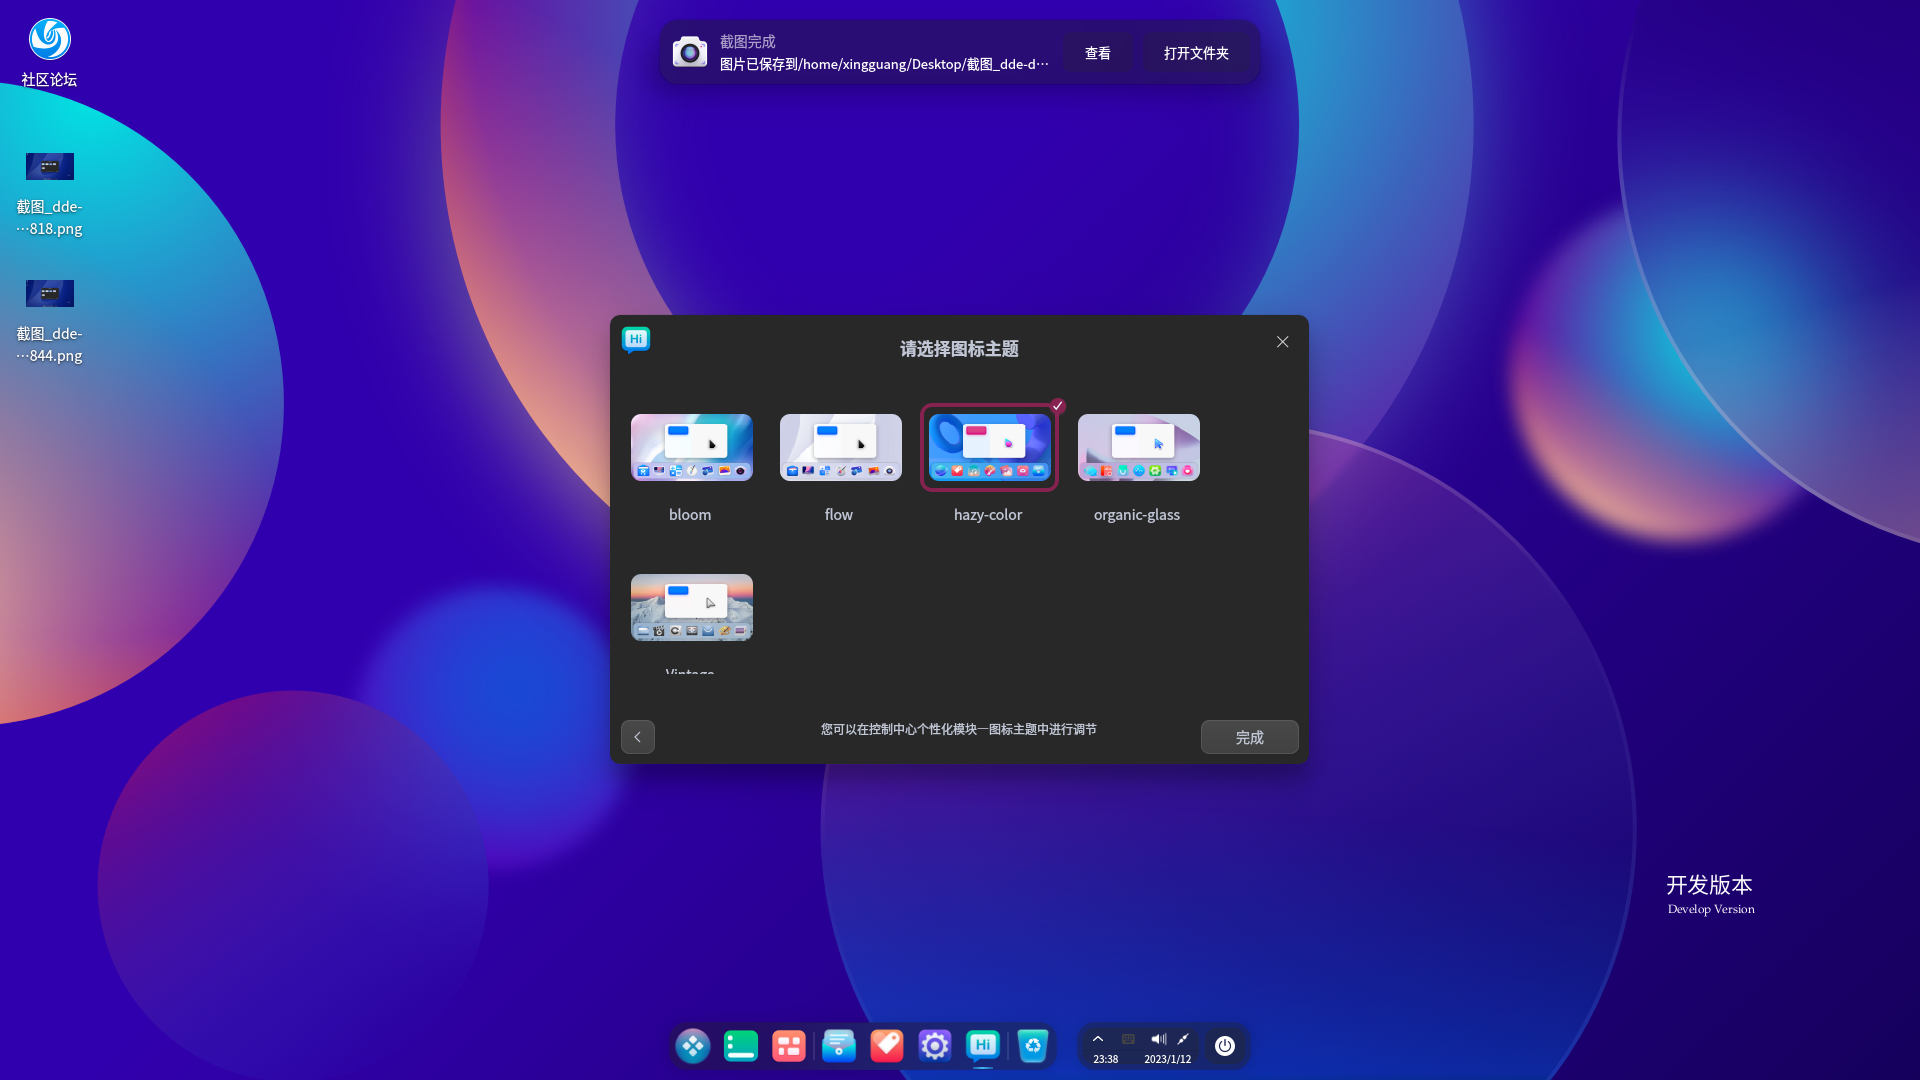Open the trash bin from the dock
Viewport: 1920px width, 1080px height.
pyautogui.click(x=1033, y=1046)
